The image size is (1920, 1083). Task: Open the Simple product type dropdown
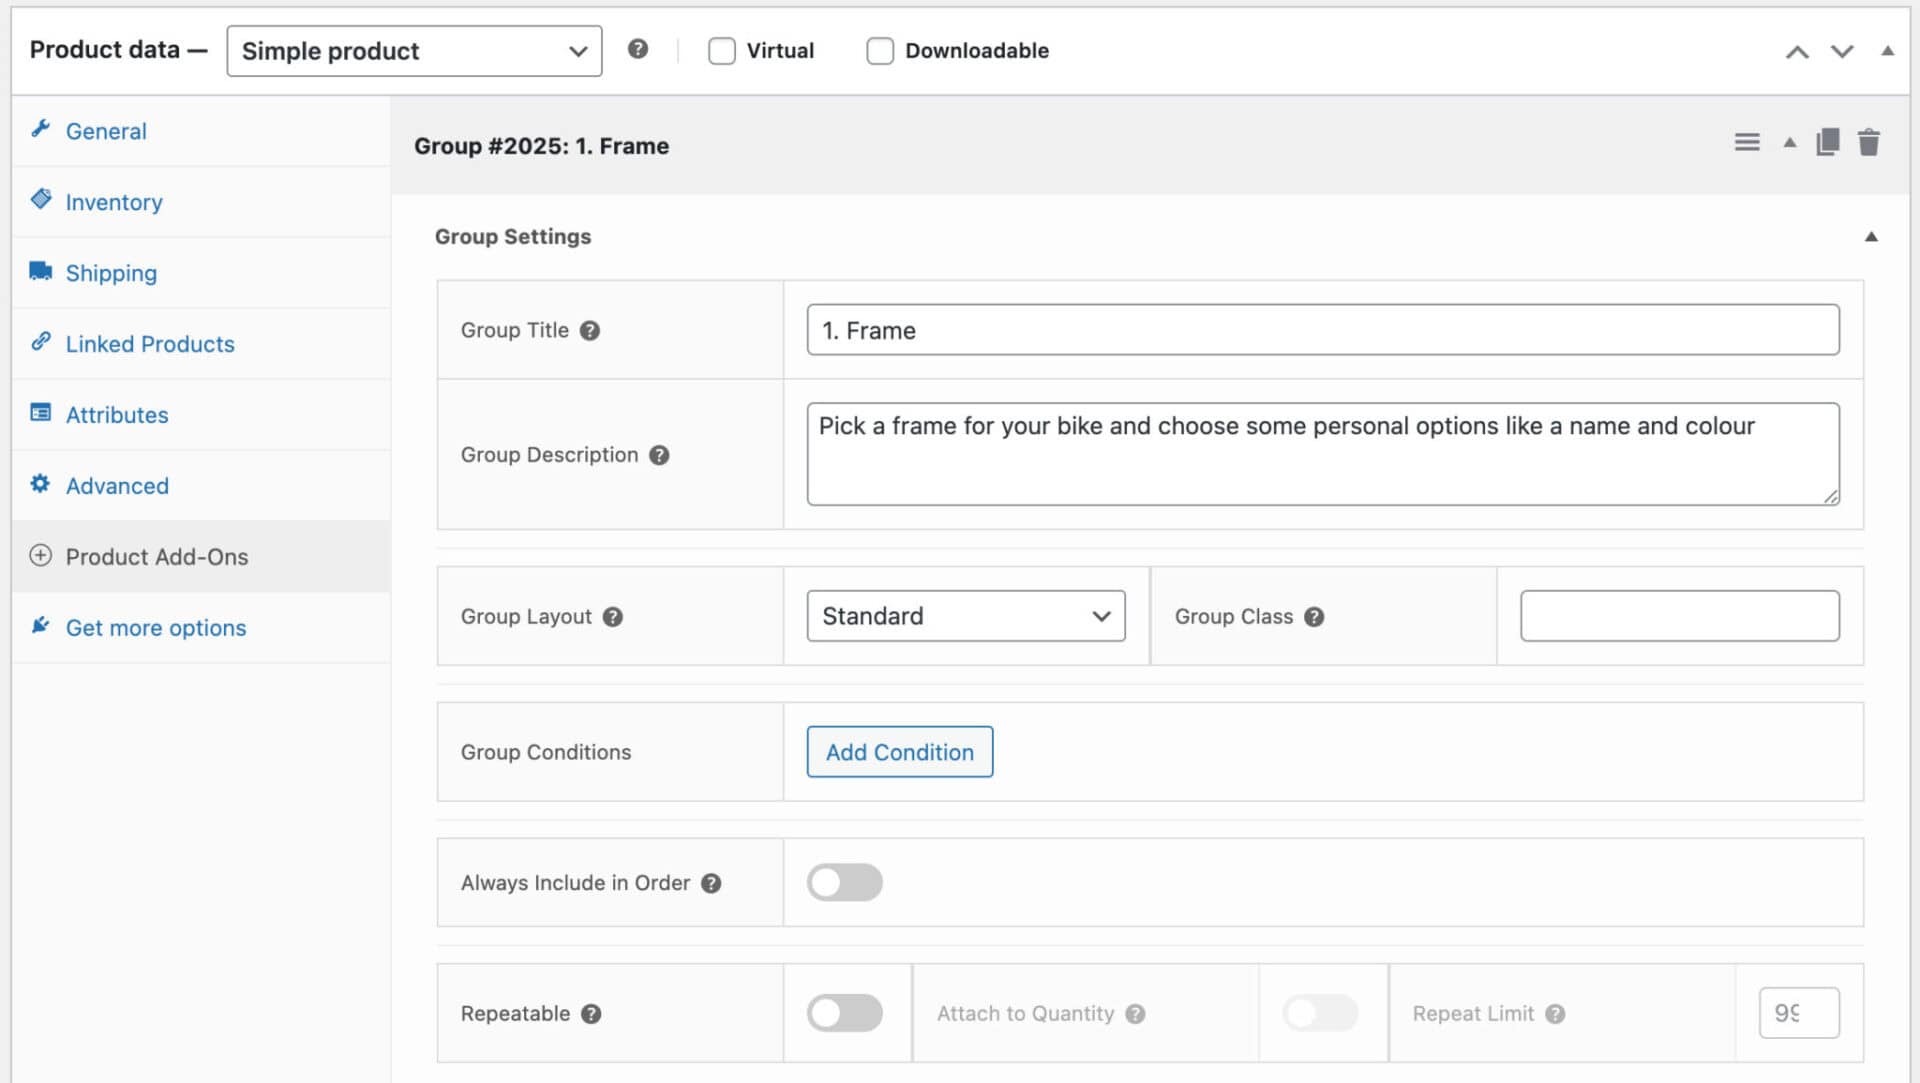coord(414,51)
